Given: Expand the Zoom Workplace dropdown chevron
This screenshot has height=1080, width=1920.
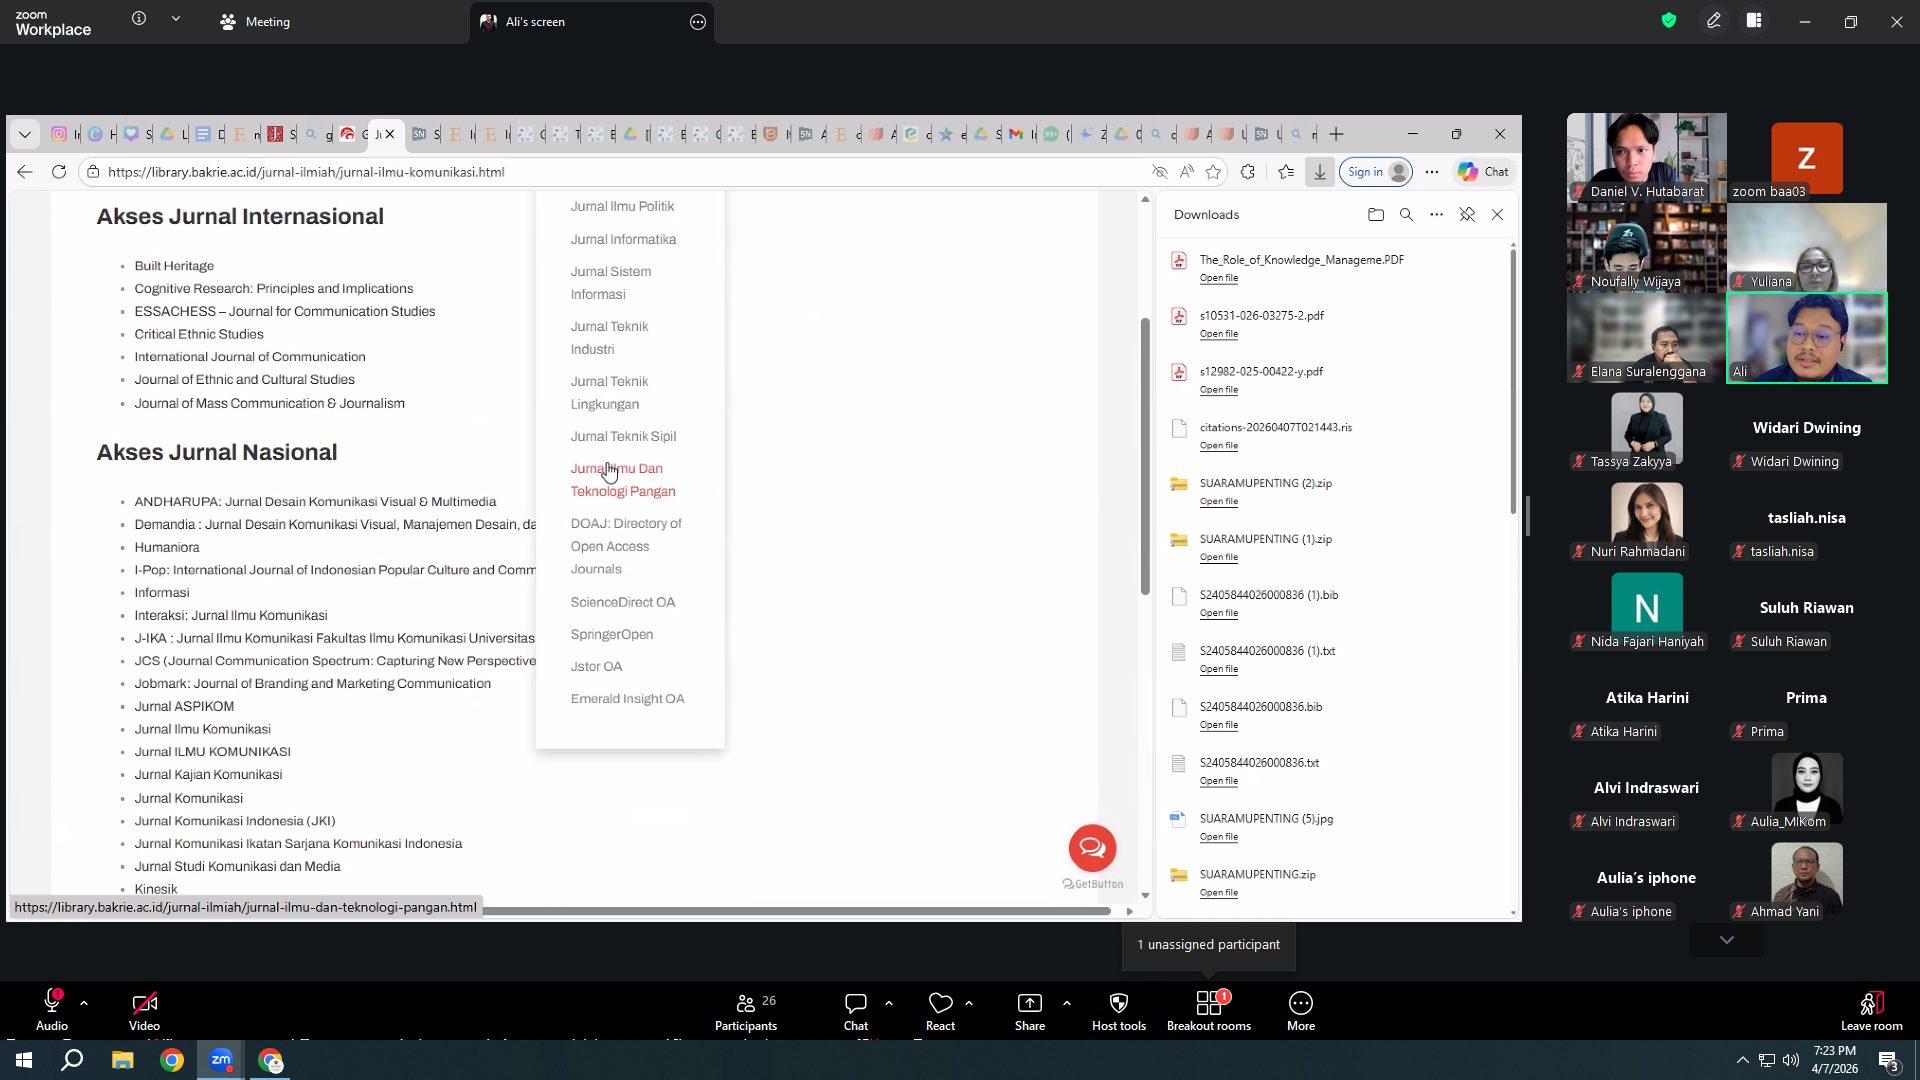Looking at the screenshot, I should coord(176,18).
